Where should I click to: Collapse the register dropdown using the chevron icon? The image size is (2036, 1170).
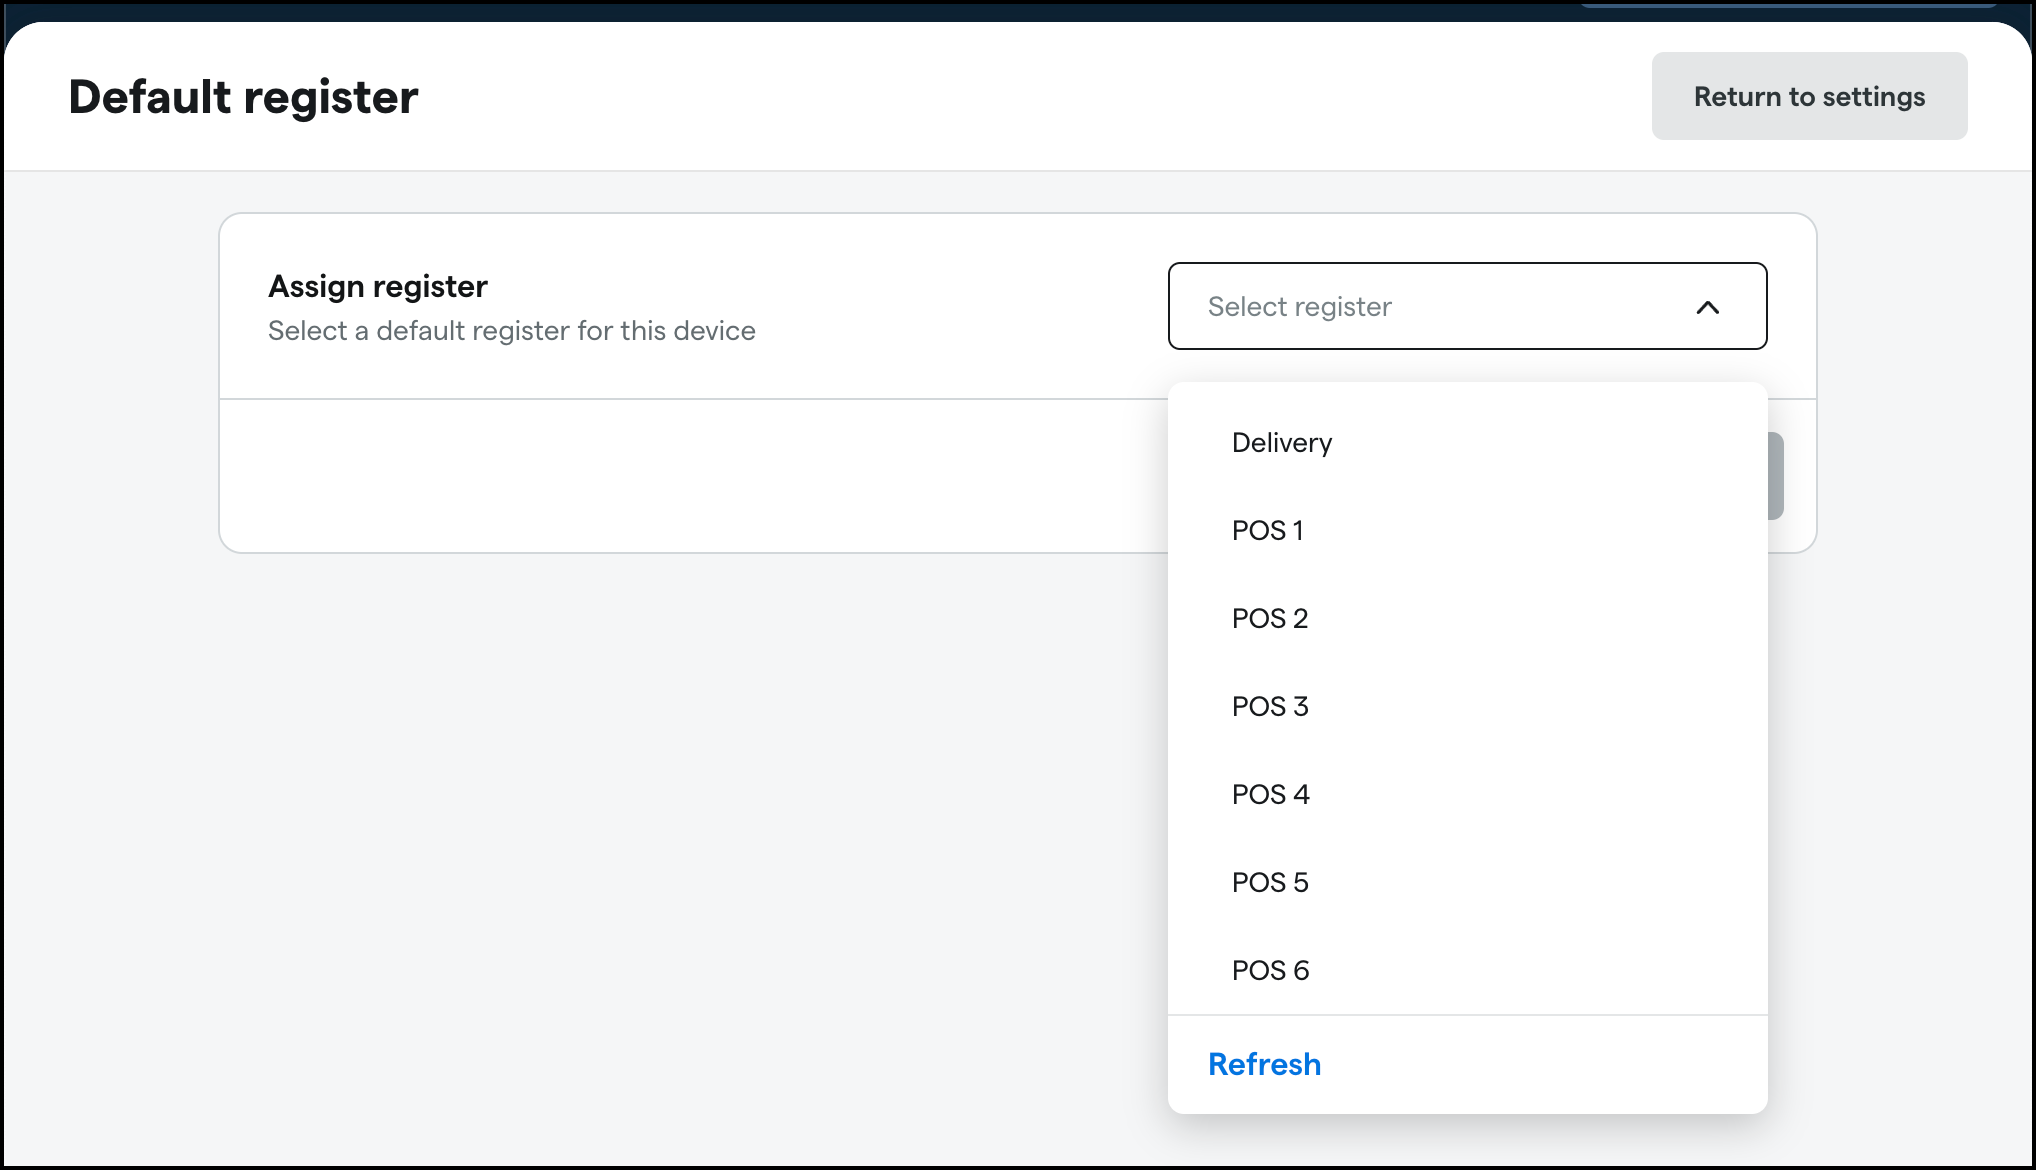pos(1710,307)
